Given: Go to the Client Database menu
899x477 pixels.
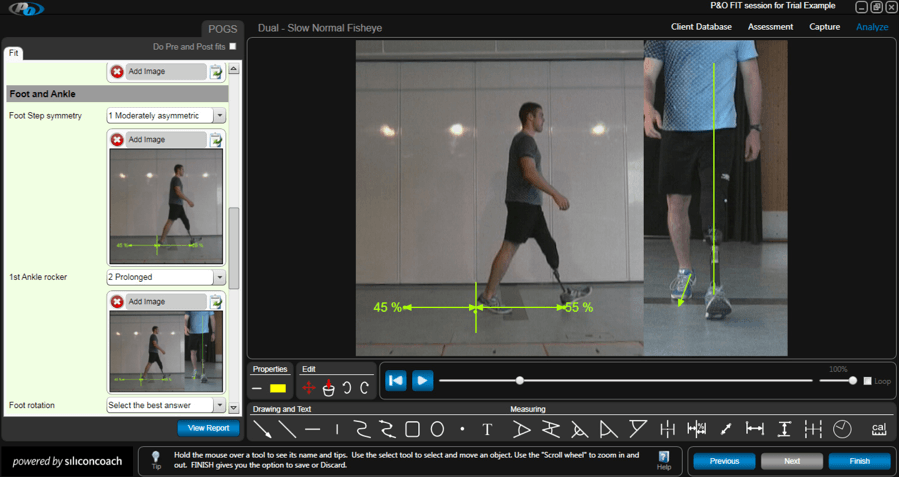Looking at the screenshot, I should 701,27.
